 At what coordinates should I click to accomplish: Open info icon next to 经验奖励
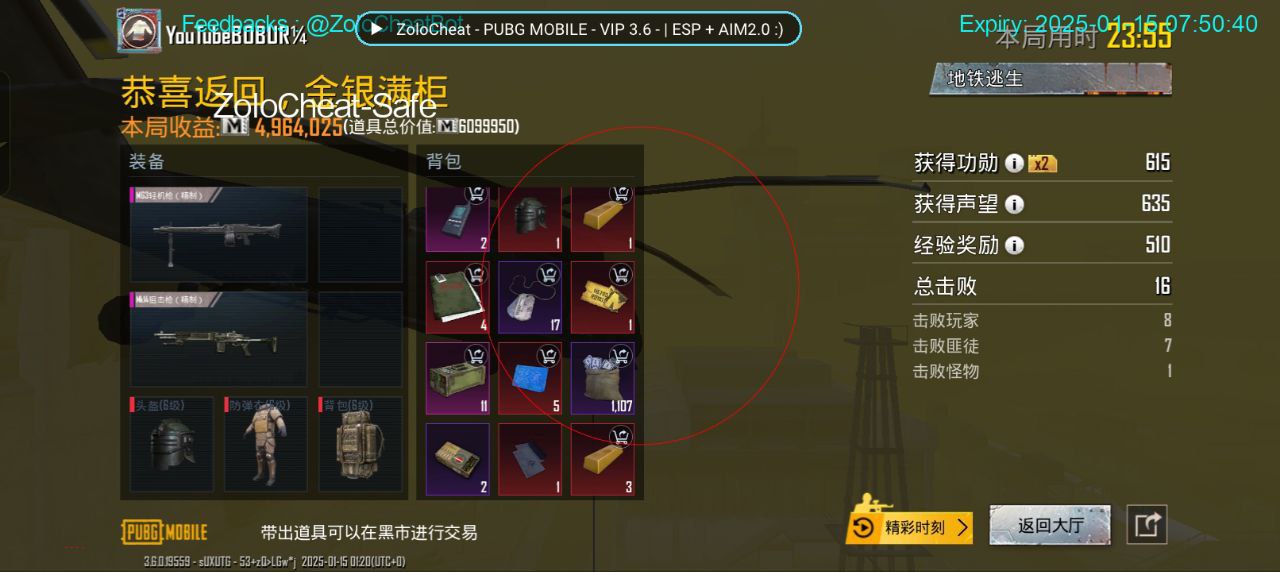1014,245
